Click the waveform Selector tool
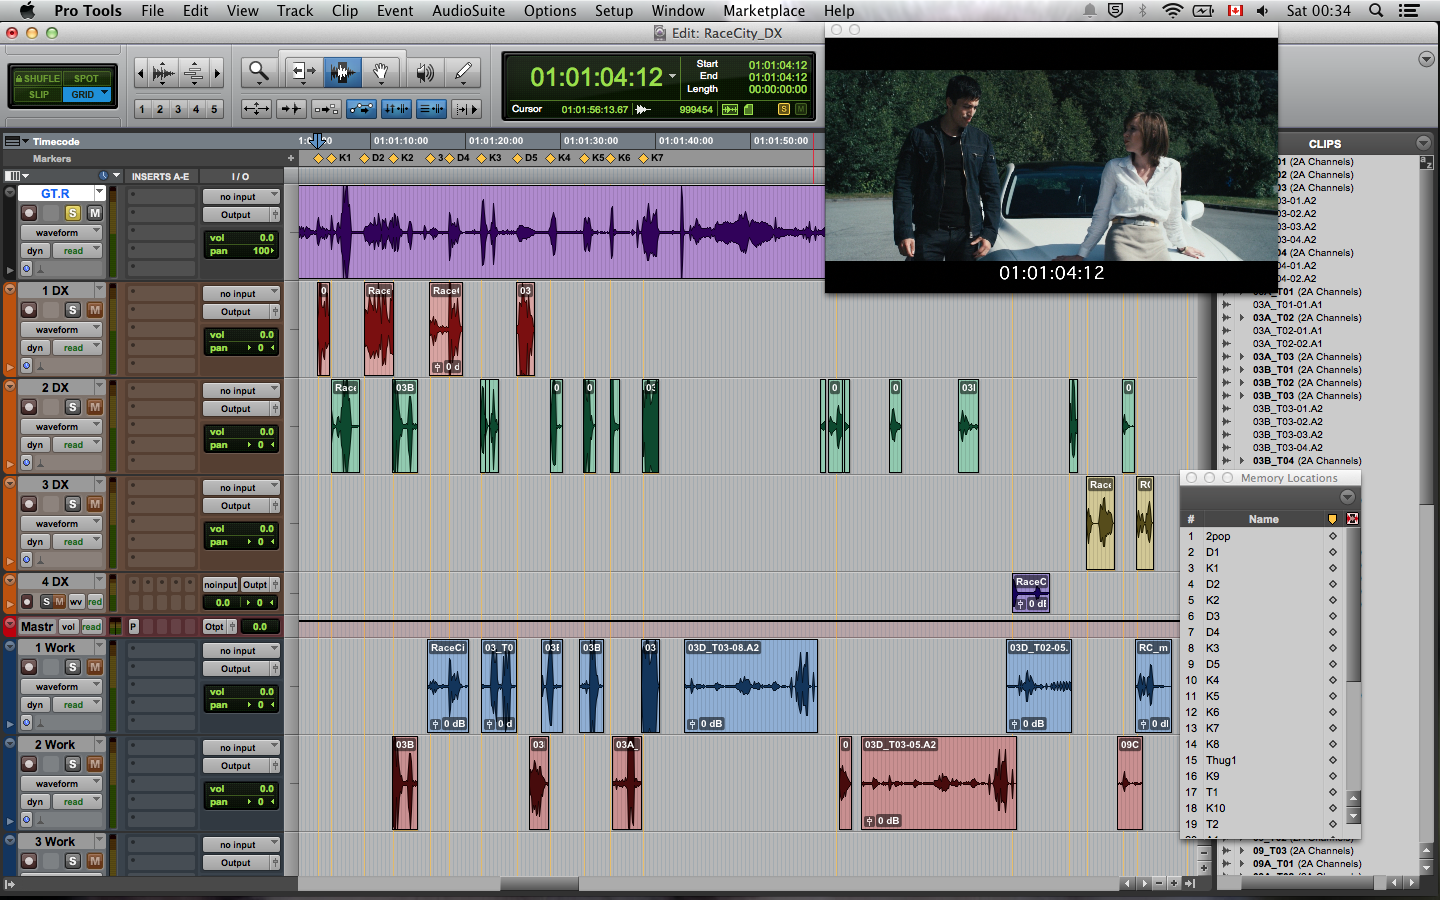 click(x=342, y=72)
